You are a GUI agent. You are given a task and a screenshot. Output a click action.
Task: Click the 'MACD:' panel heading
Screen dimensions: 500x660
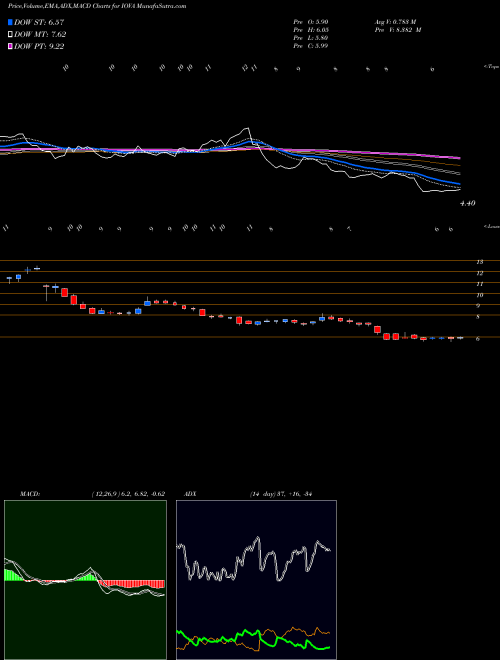pyautogui.click(x=29, y=494)
